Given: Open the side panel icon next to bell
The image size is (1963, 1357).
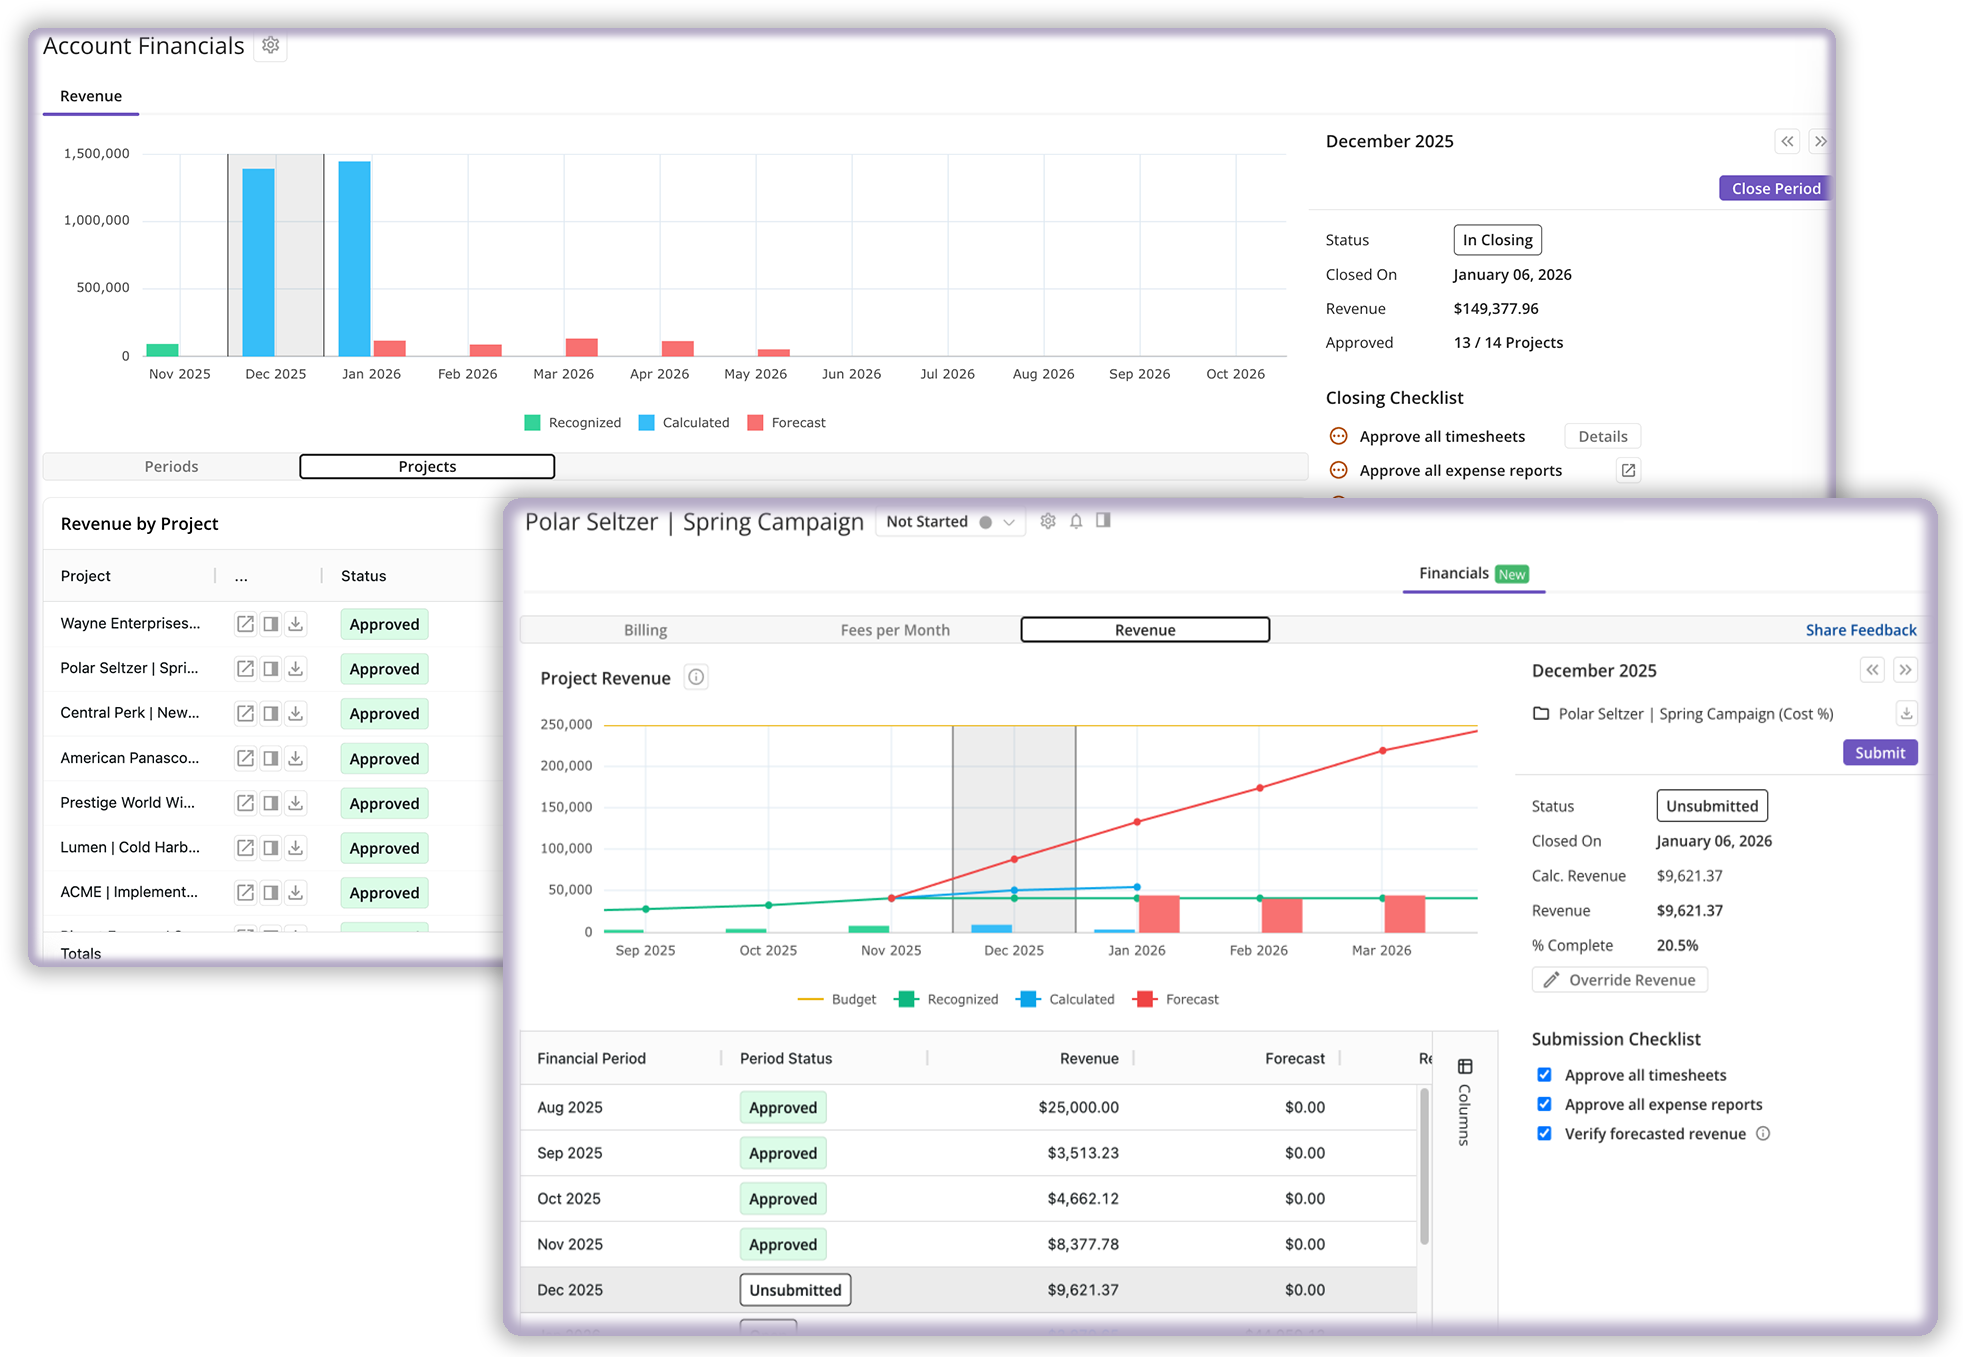Looking at the screenshot, I should coord(1103,521).
